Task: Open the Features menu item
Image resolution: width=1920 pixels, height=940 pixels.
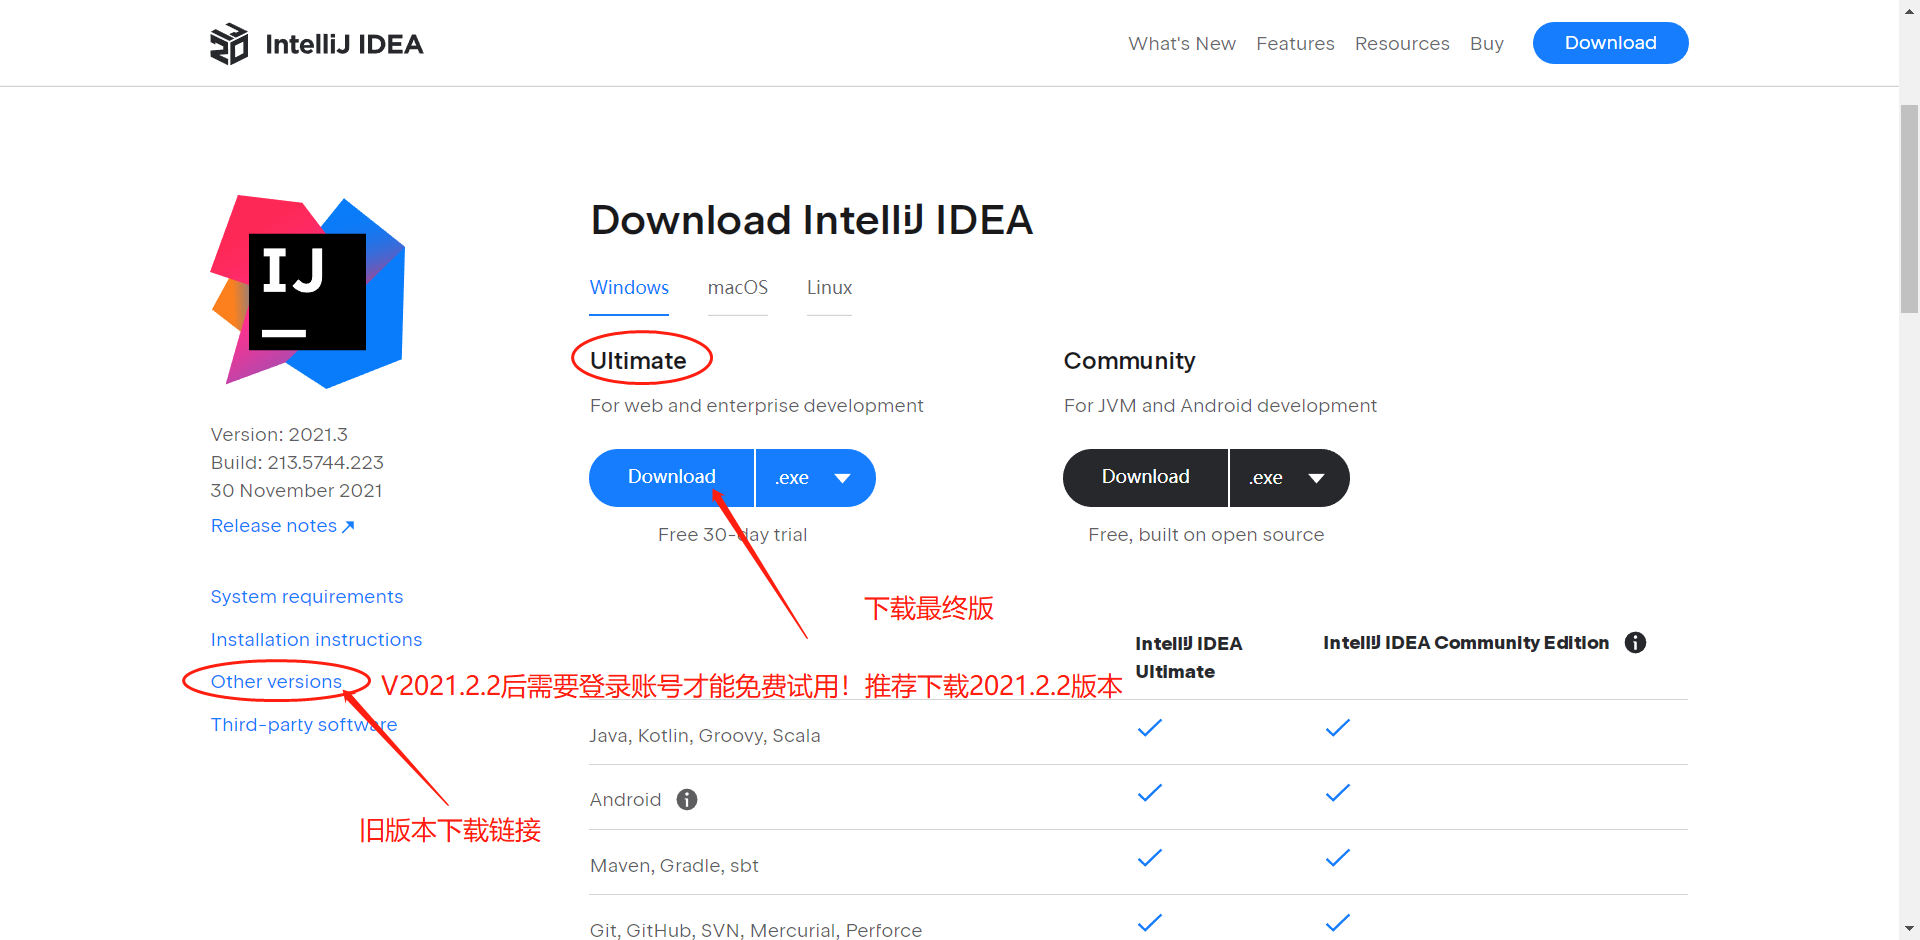Action: (1295, 43)
